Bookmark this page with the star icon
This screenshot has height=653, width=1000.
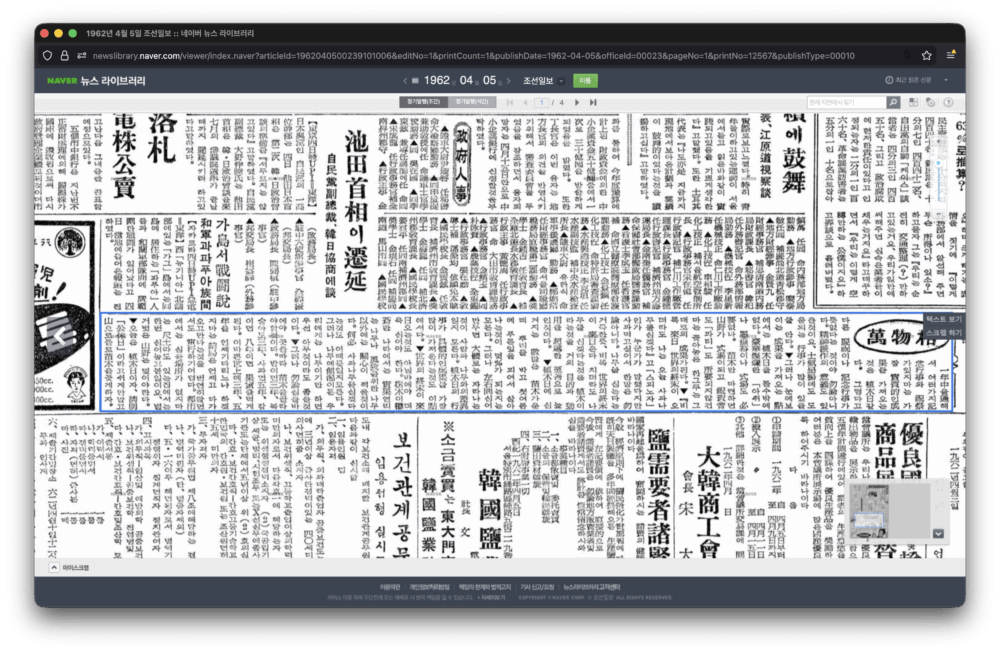coord(926,55)
